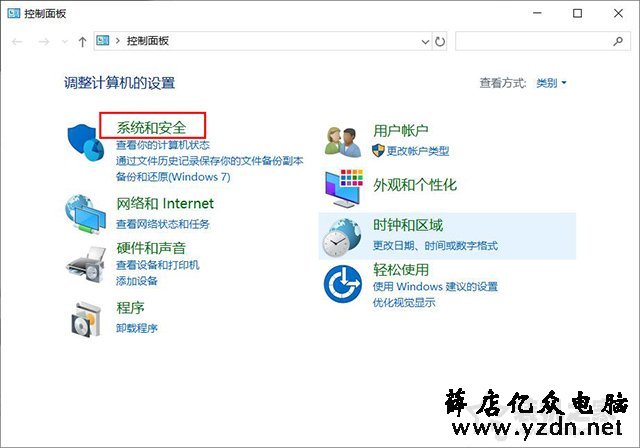The image size is (640, 448).
Task: Click the control panel icon in title bar
Action: pyautogui.click(x=13, y=13)
